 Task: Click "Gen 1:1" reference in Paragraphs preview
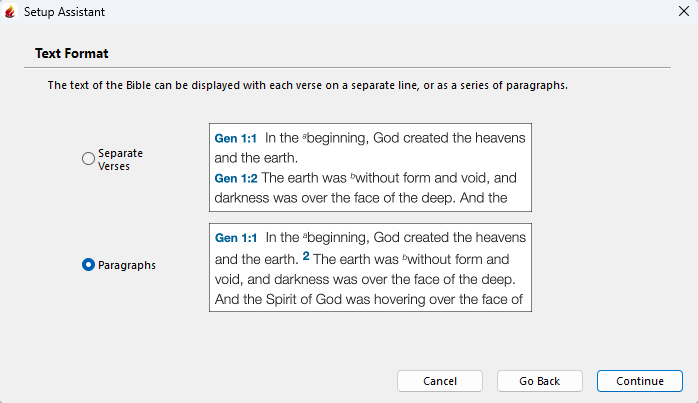click(236, 238)
